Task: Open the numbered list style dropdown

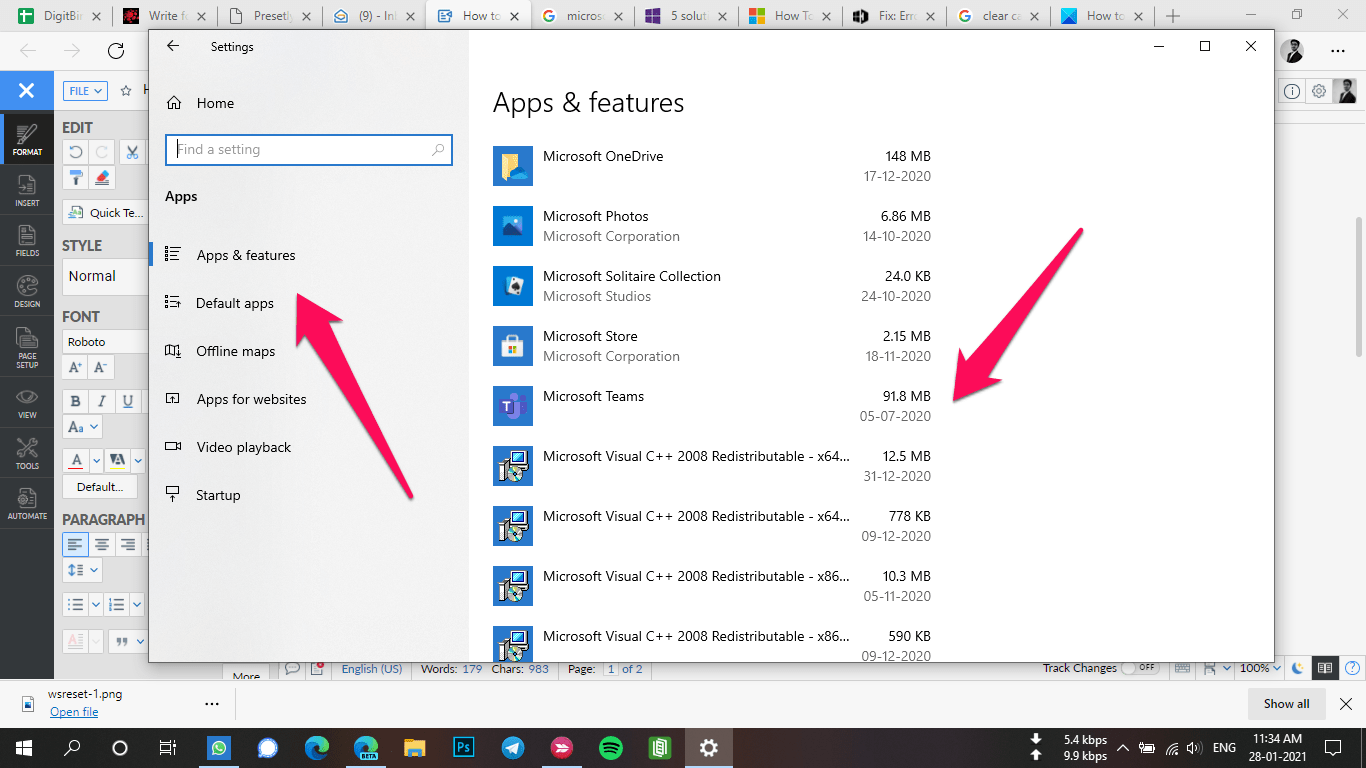Action: (x=137, y=605)
